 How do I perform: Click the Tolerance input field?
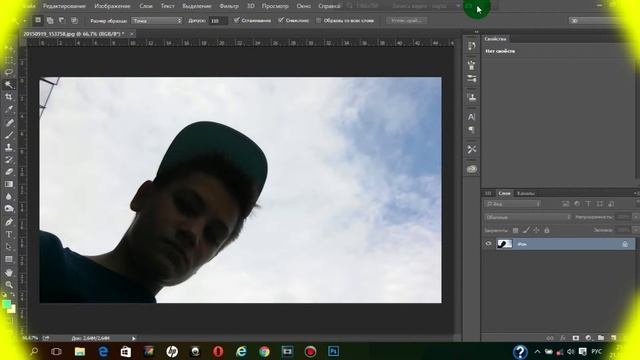[218, 20]
